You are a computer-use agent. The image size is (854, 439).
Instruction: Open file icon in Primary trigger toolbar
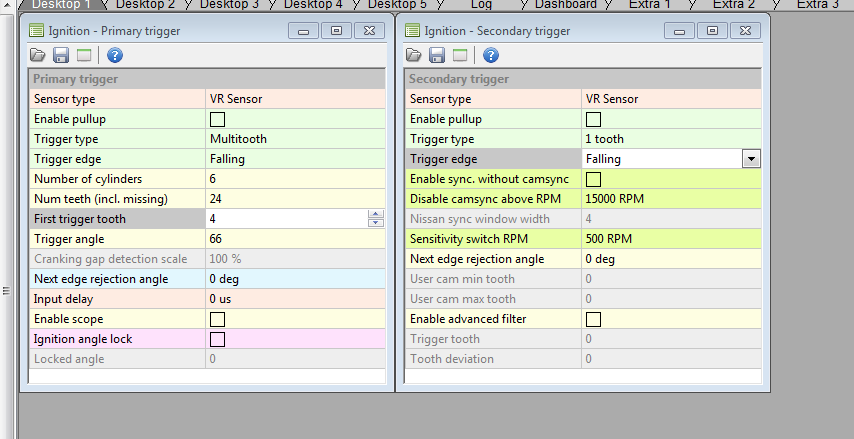coord(37,55)
